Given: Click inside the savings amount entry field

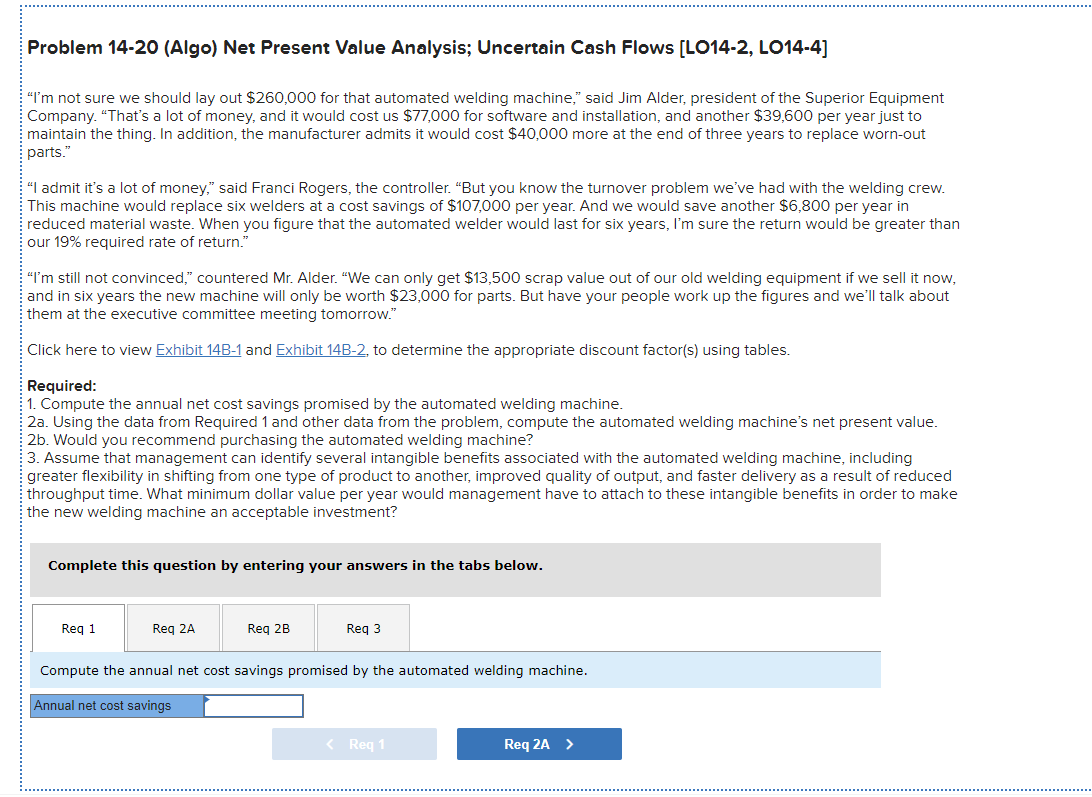Looking at the screenshot, I should click(253, 706).
